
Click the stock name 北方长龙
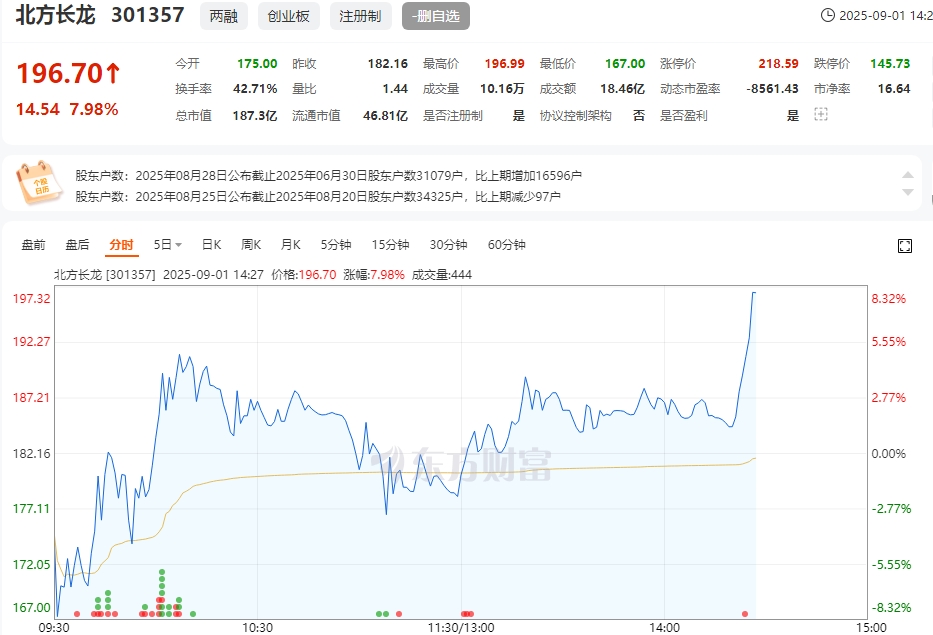tap(55, 15)
